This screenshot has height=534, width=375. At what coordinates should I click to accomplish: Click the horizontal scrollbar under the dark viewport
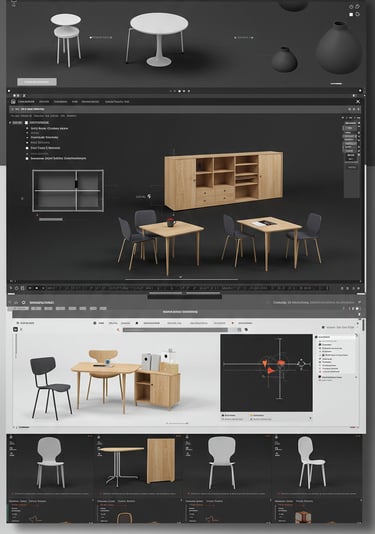pos(181,279)
